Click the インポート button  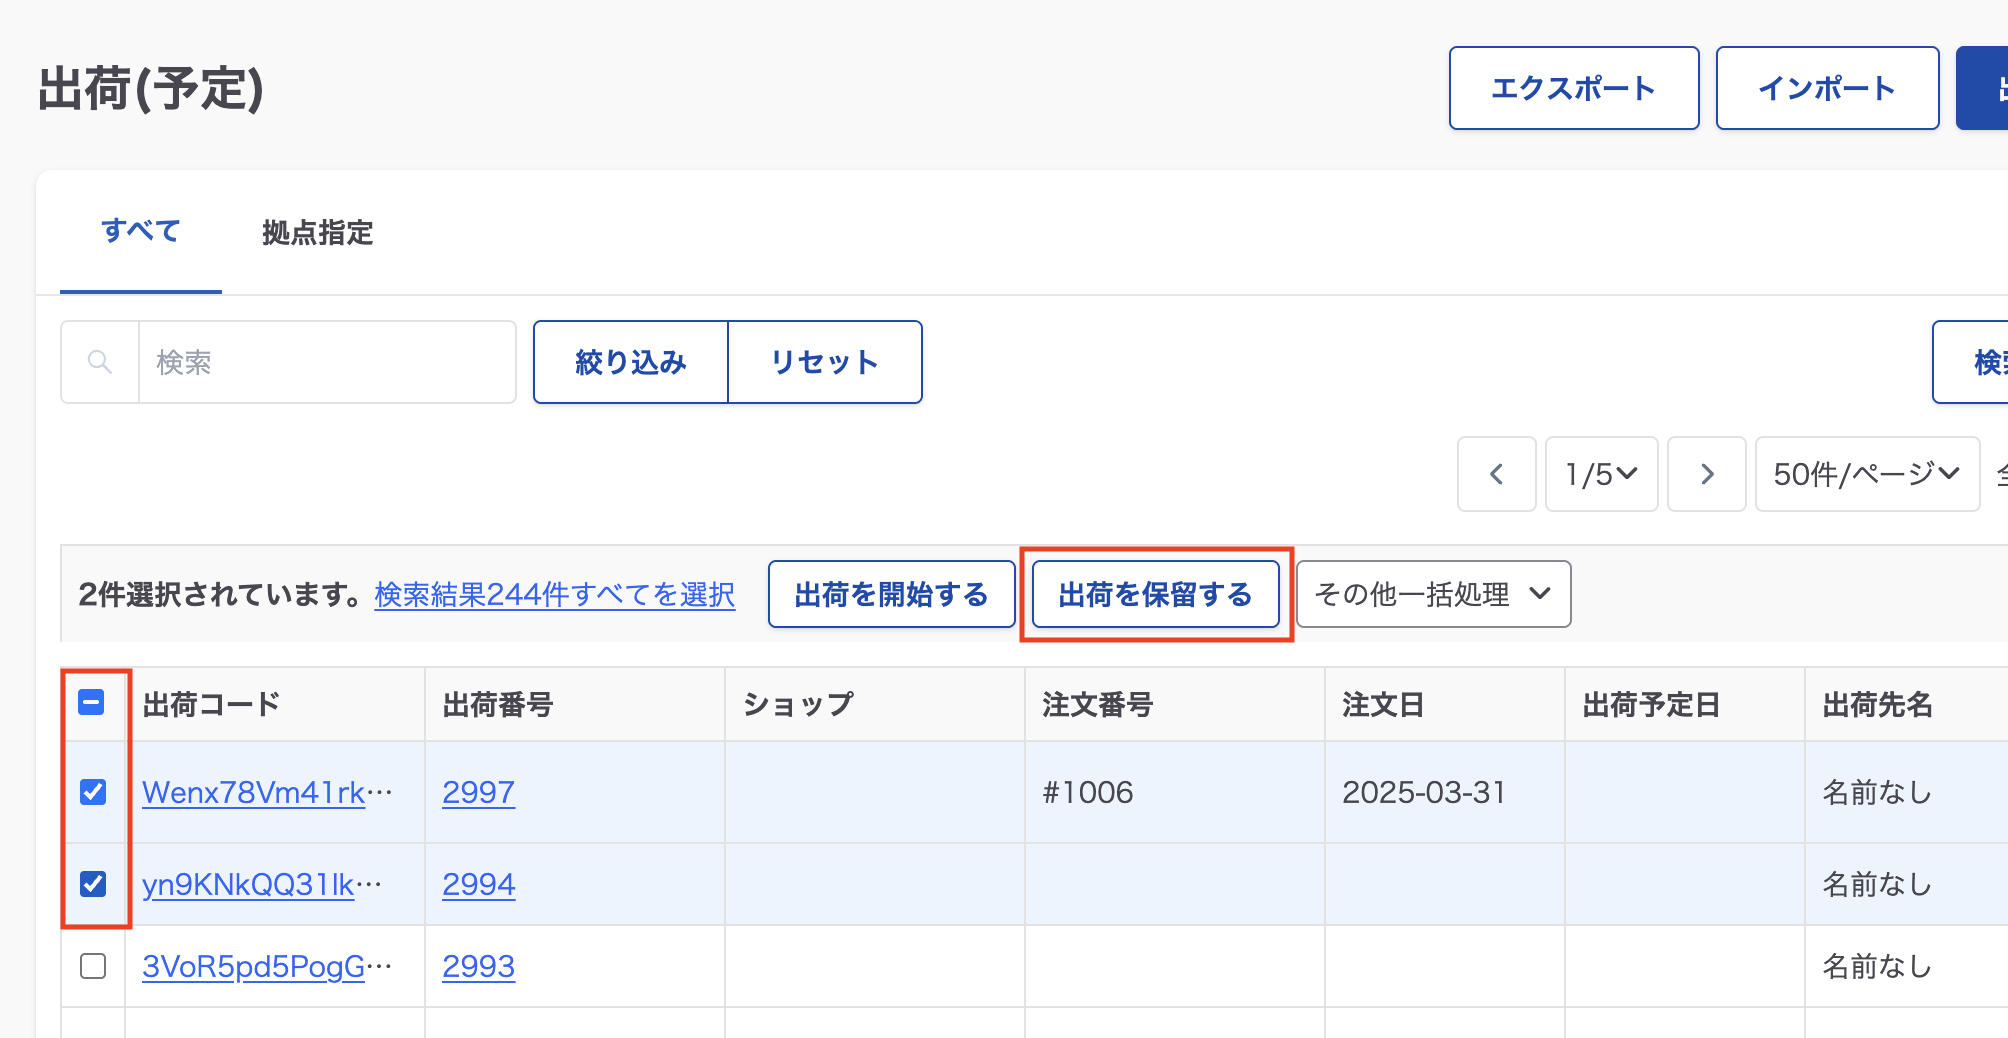(x=1826, y=88)
